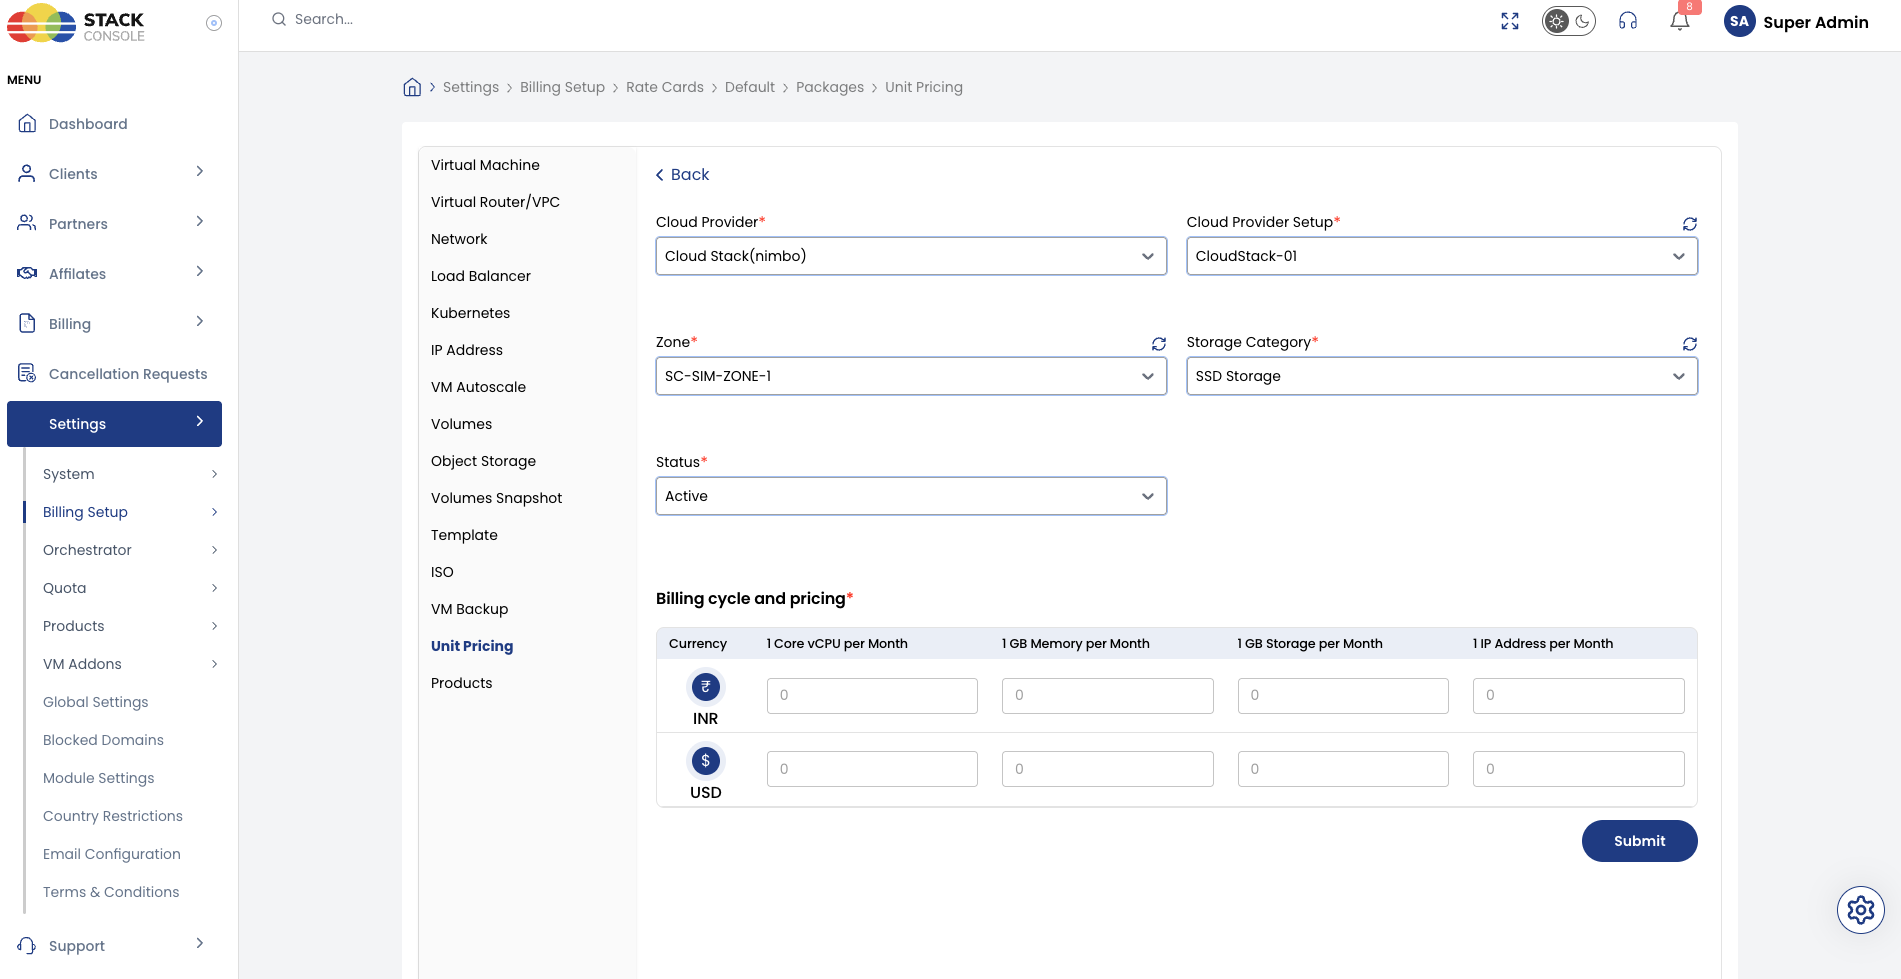Open Rate Cards breadcrumb link
The width and height of the screenshot is (1901, 979).
click(x=665, y=87)
